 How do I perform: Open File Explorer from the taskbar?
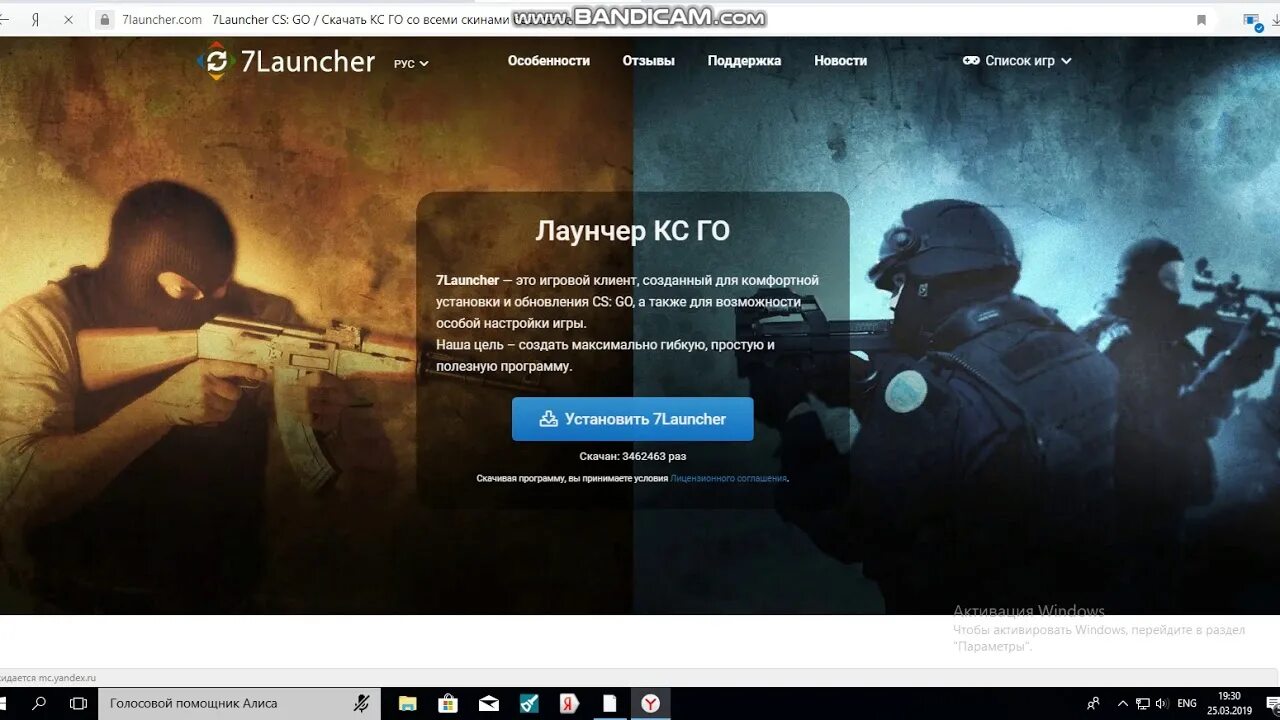click(x=407, y=704)
